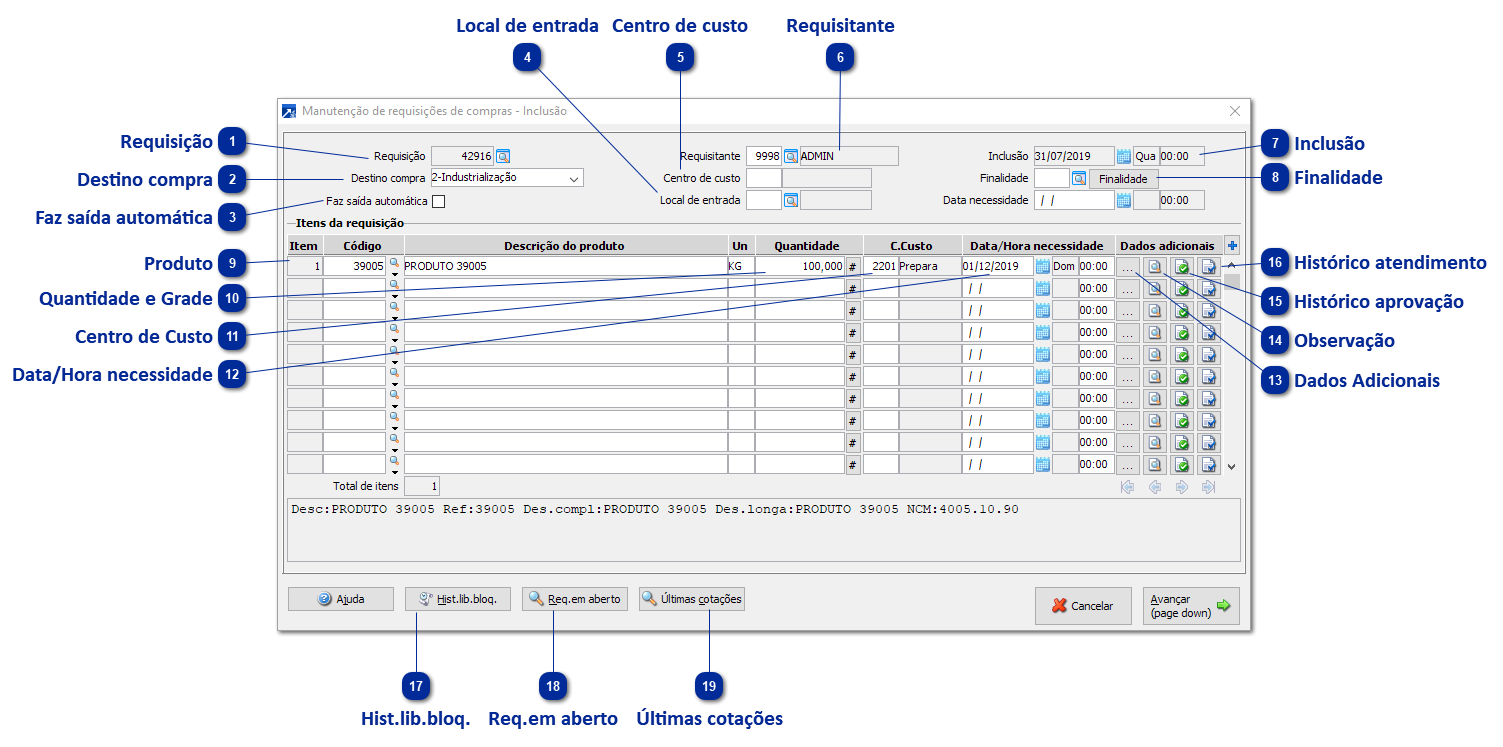Click the weekday cell Qua
1503x747 pixels.
point(1145,156)
